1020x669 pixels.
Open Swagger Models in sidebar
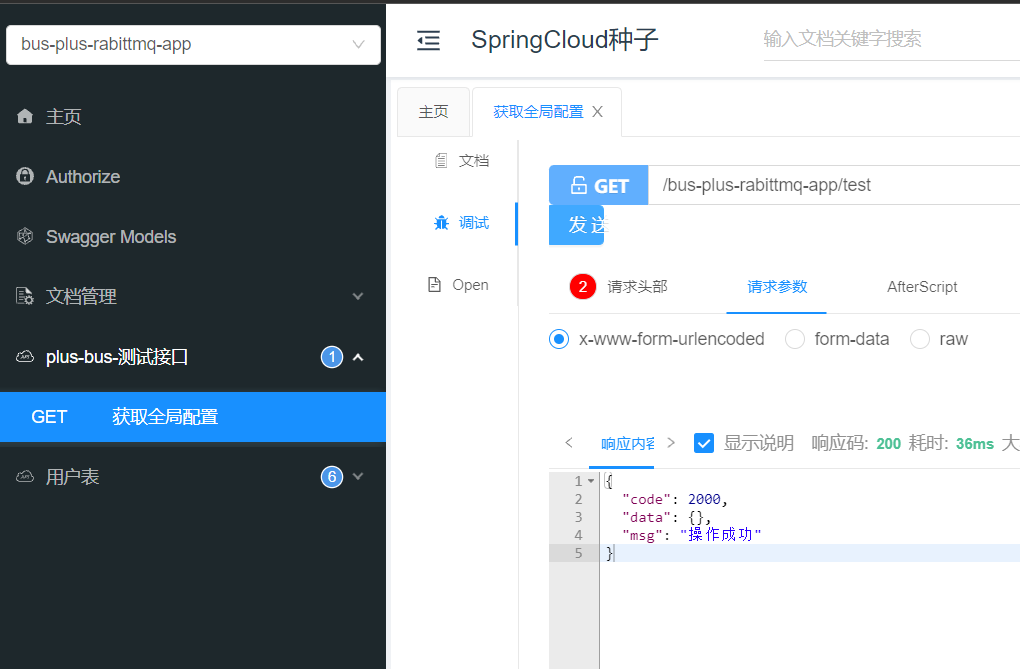tap(193, 236)
